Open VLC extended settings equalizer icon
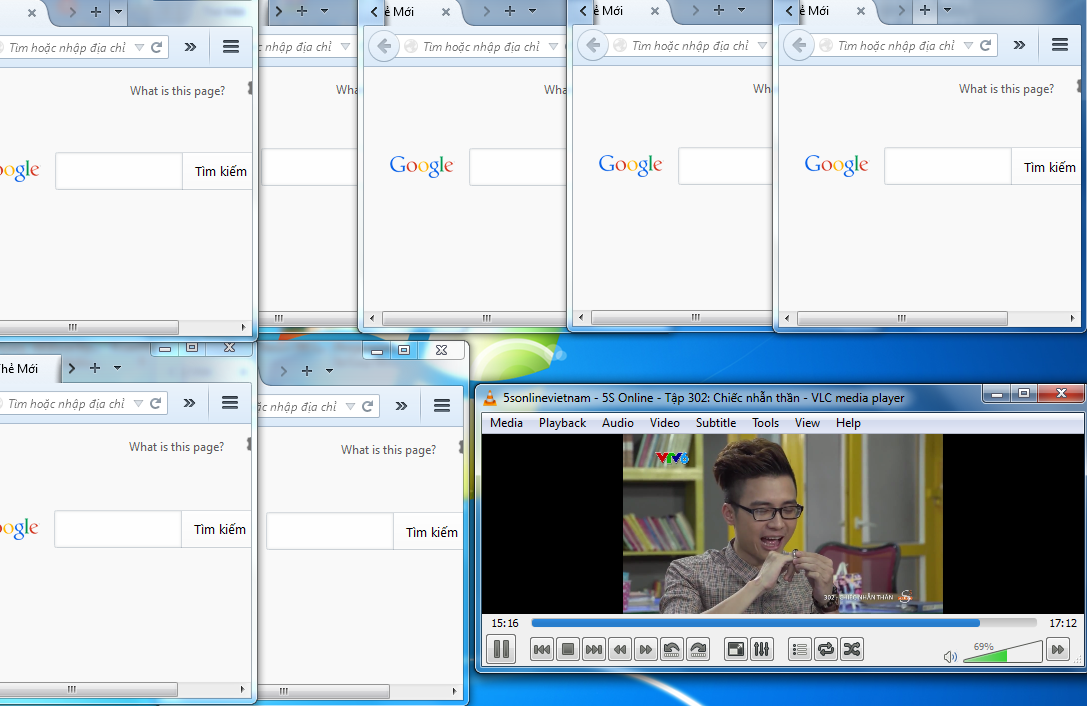 (761, 649)
